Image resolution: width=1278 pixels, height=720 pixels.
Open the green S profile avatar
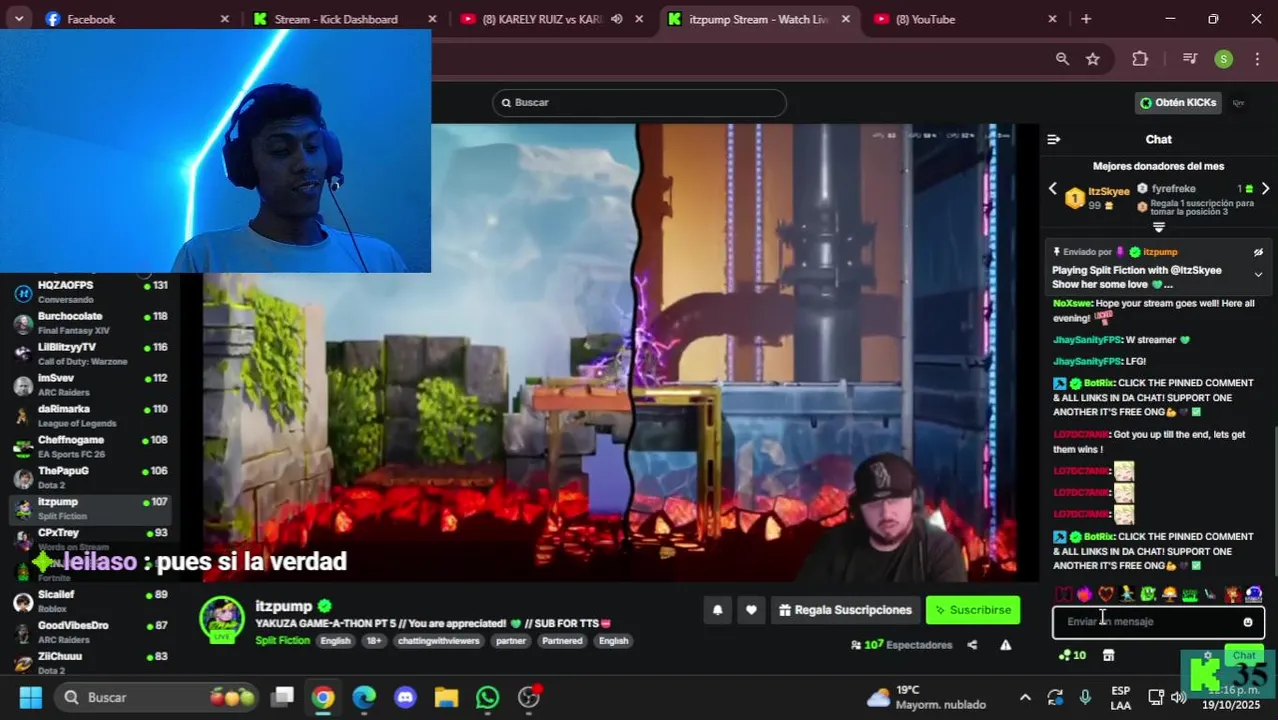(x=1223, y=59)
